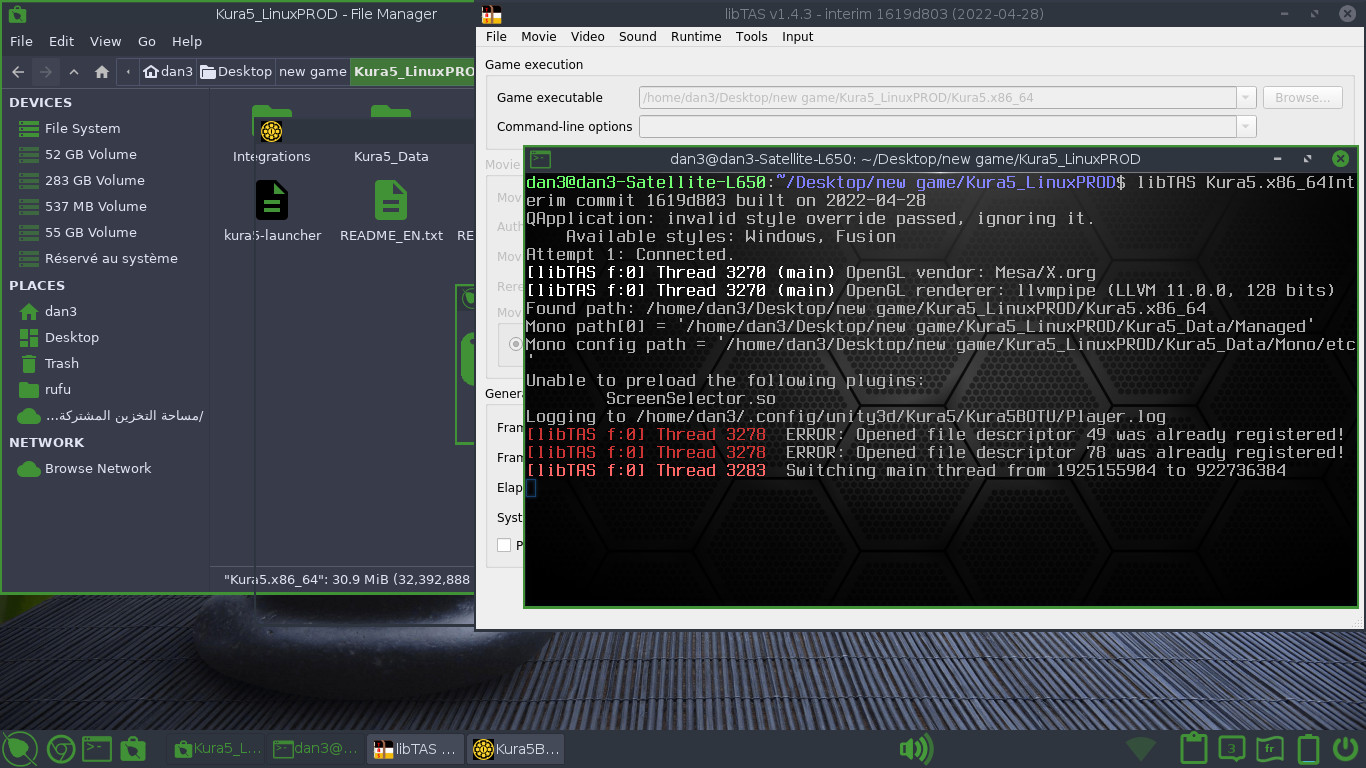Click the workspace 3 switcher icon
Viewport: 1366px width, 768px height.
(1232, 748)
